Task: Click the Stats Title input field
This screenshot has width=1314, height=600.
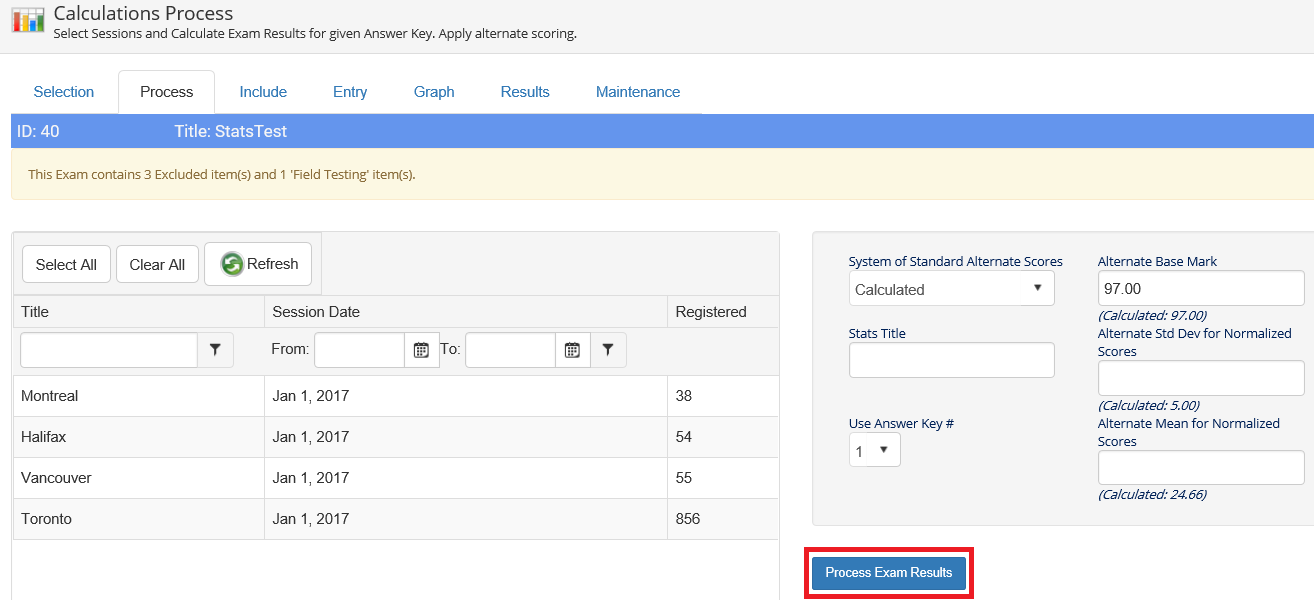Action: coord(951,360)
